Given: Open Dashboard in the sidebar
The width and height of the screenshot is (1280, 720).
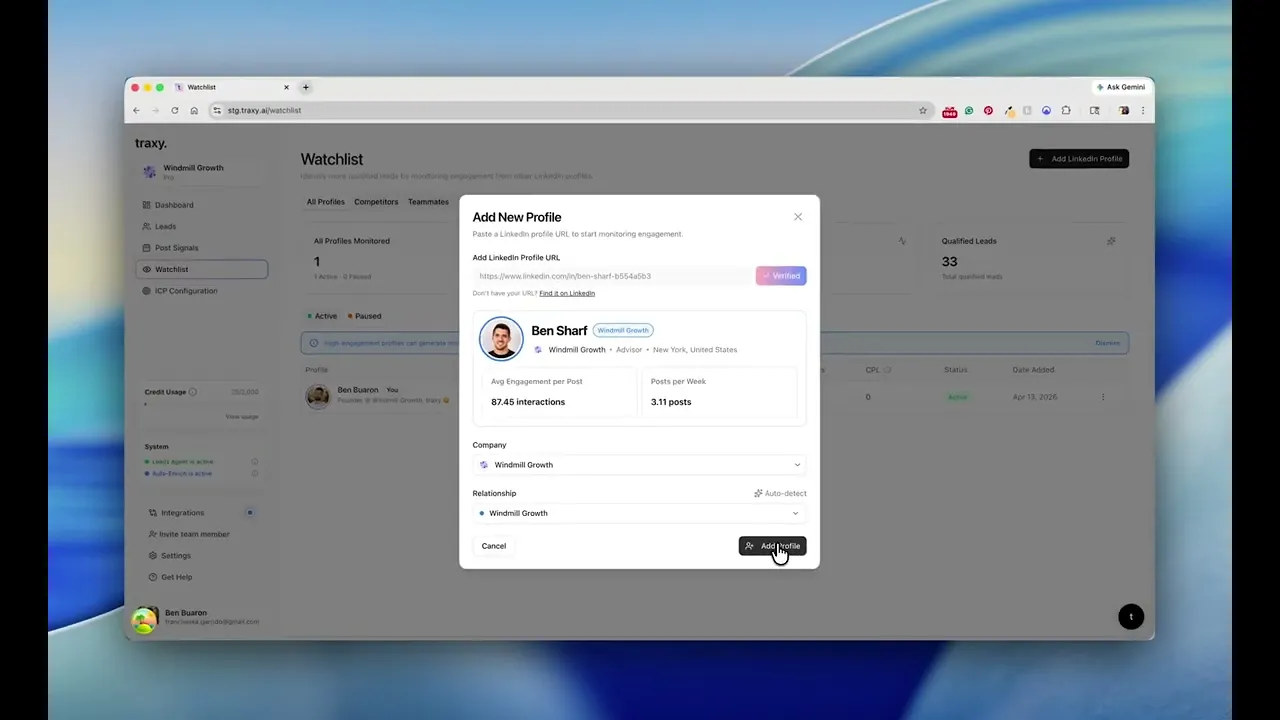Looking at the screenshot, I should (202, 205).
